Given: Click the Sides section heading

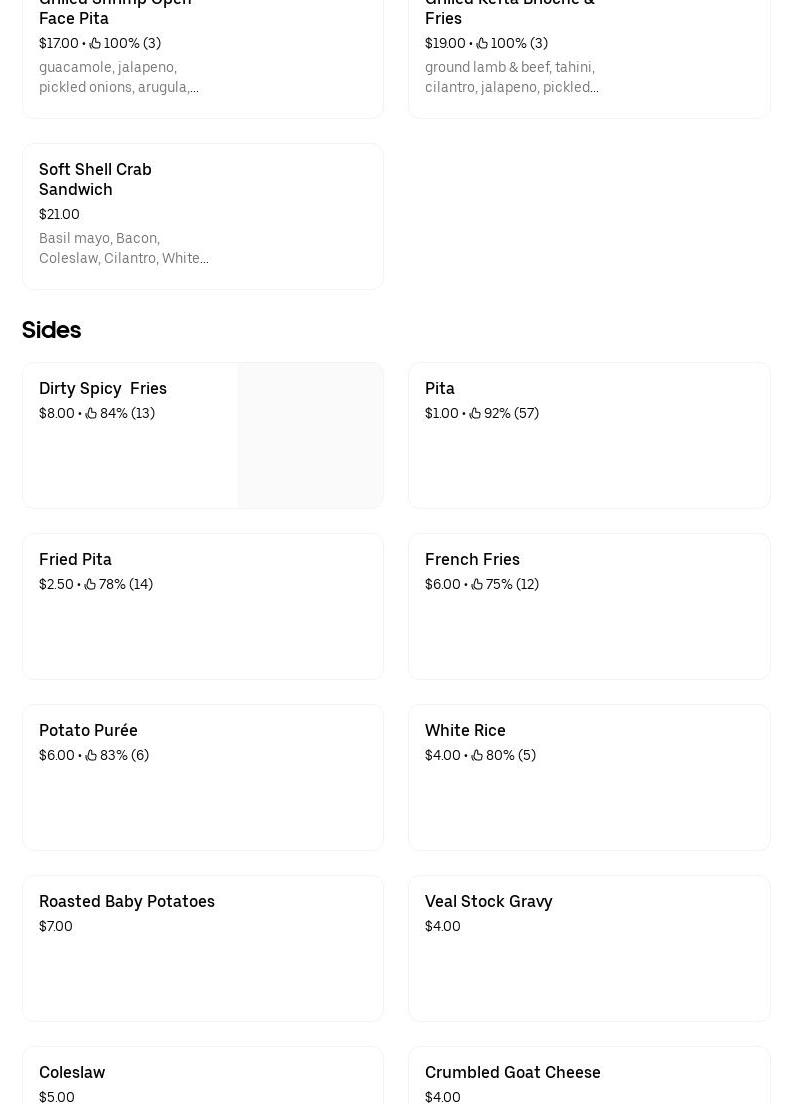Looking at the screenshot, I should (x=52, y=330).
